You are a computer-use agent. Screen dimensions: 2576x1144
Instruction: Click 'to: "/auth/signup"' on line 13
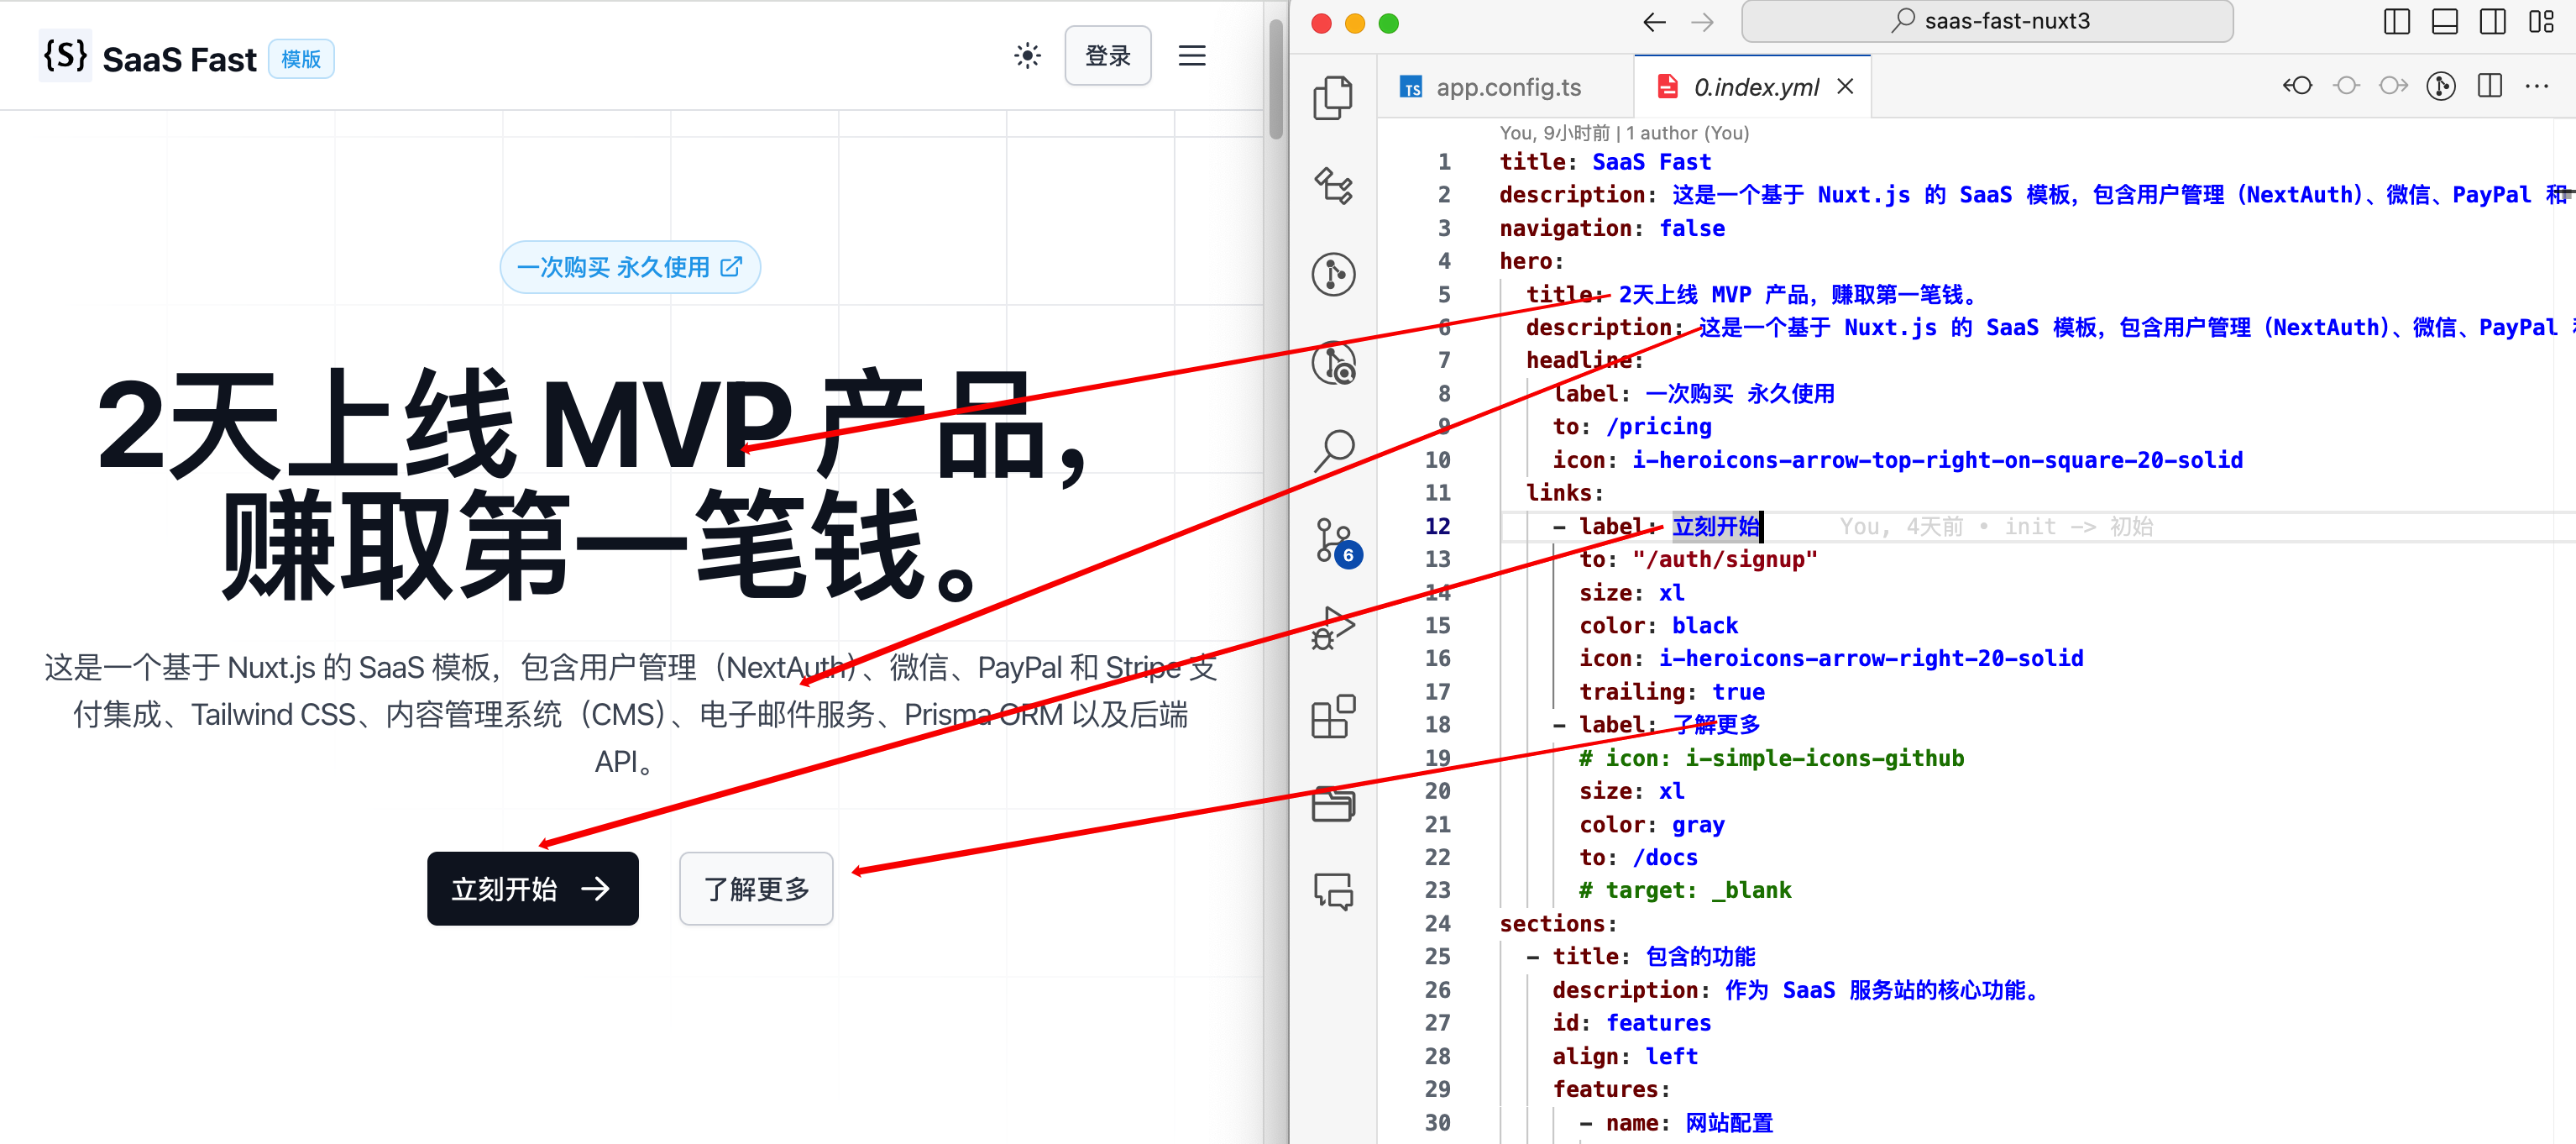pyautogui.click(x=1697, y=559)
